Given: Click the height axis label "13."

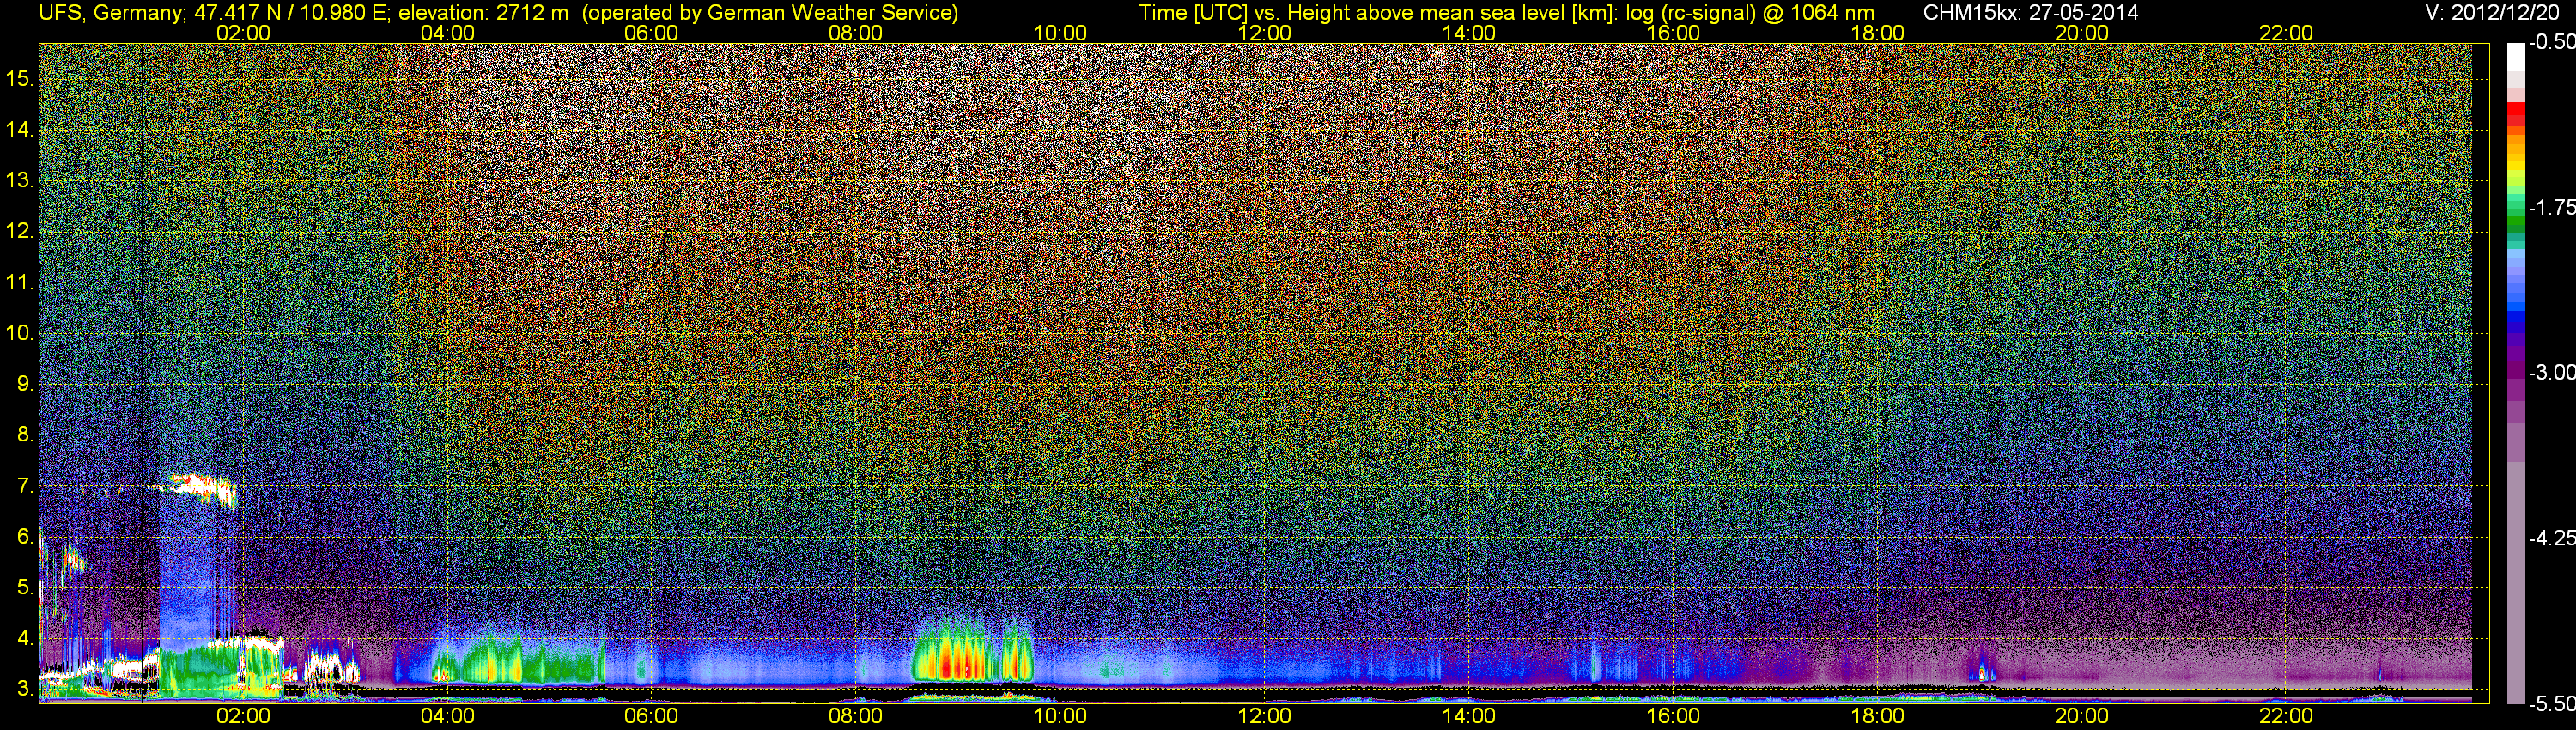Looking at the screenshot, I should coord(20,180).
